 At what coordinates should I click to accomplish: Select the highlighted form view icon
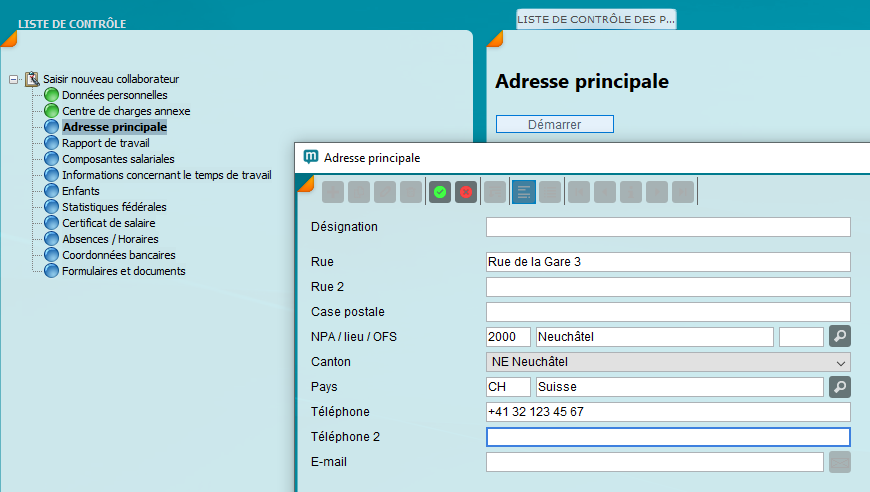[x=524, y=192]
